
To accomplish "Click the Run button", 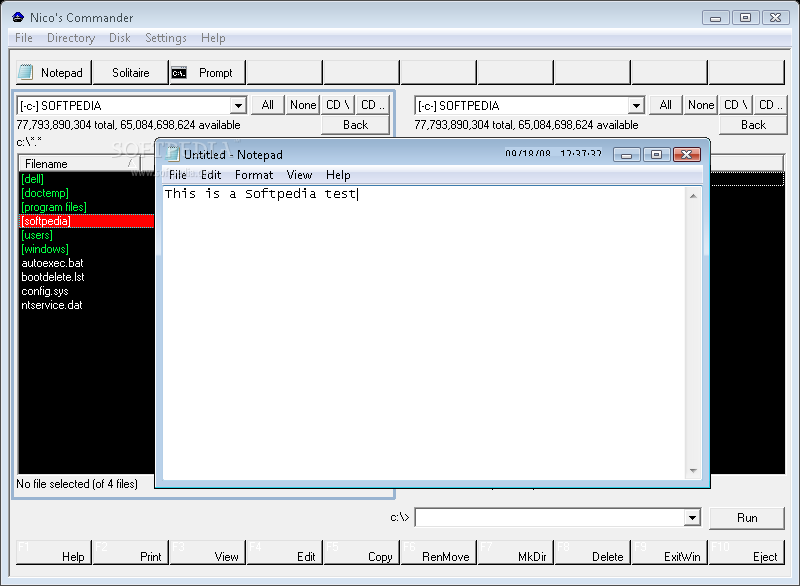I will pyautogui.click(x=747, y=518).
